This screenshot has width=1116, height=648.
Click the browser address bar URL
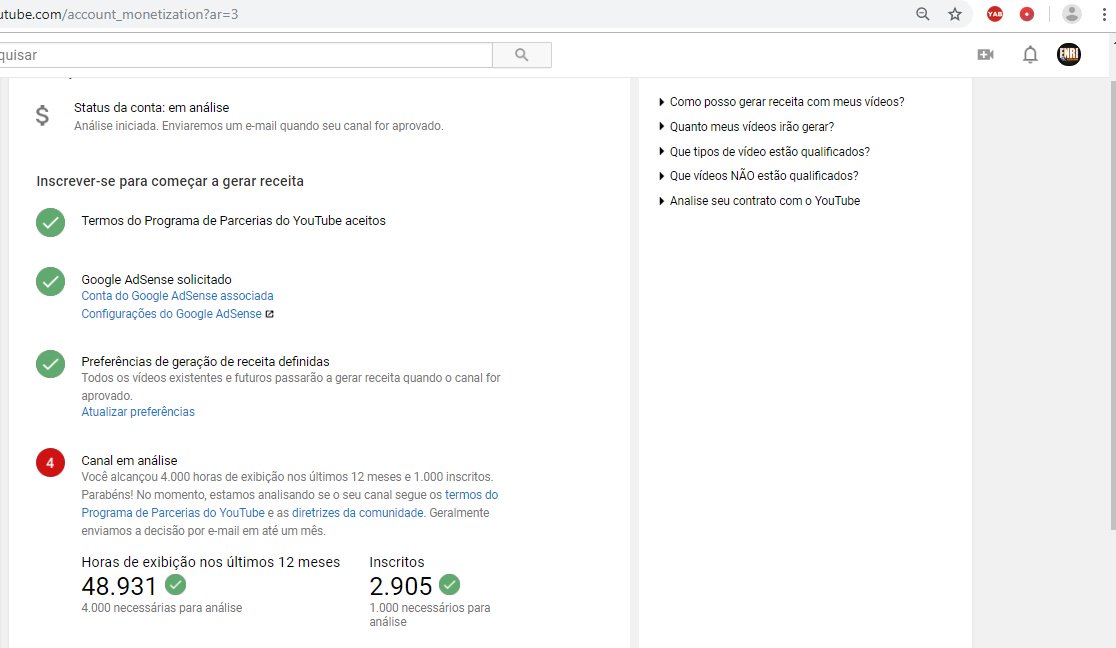tap(120, 14)
